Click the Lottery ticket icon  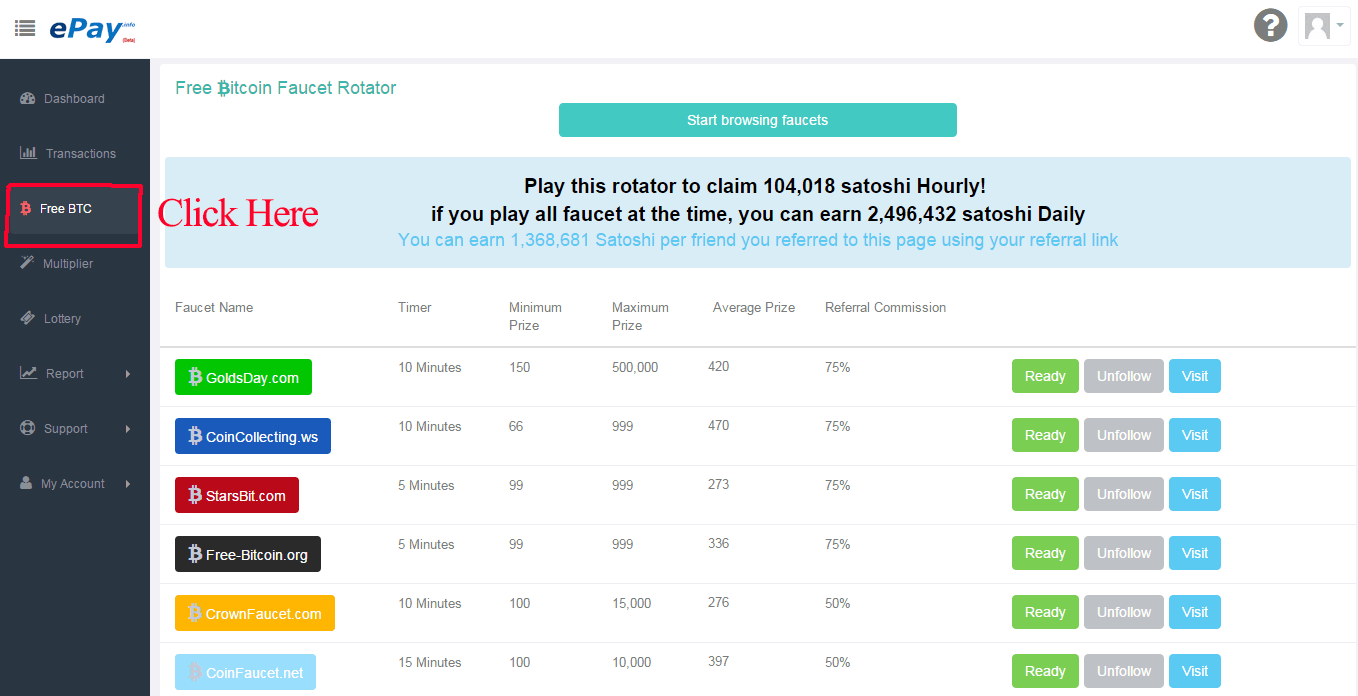coord(27,318)
